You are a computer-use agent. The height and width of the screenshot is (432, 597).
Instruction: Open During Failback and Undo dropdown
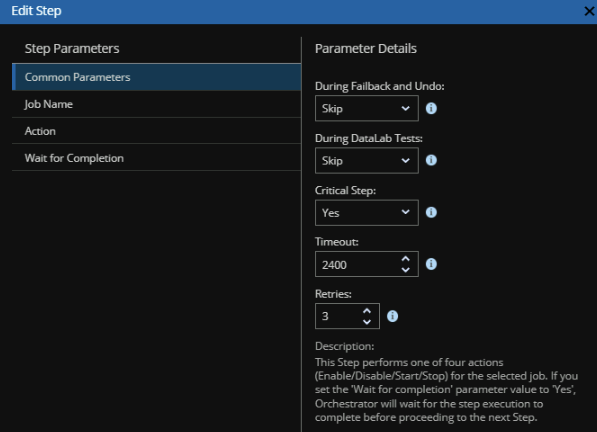click(x=367, y=108)
